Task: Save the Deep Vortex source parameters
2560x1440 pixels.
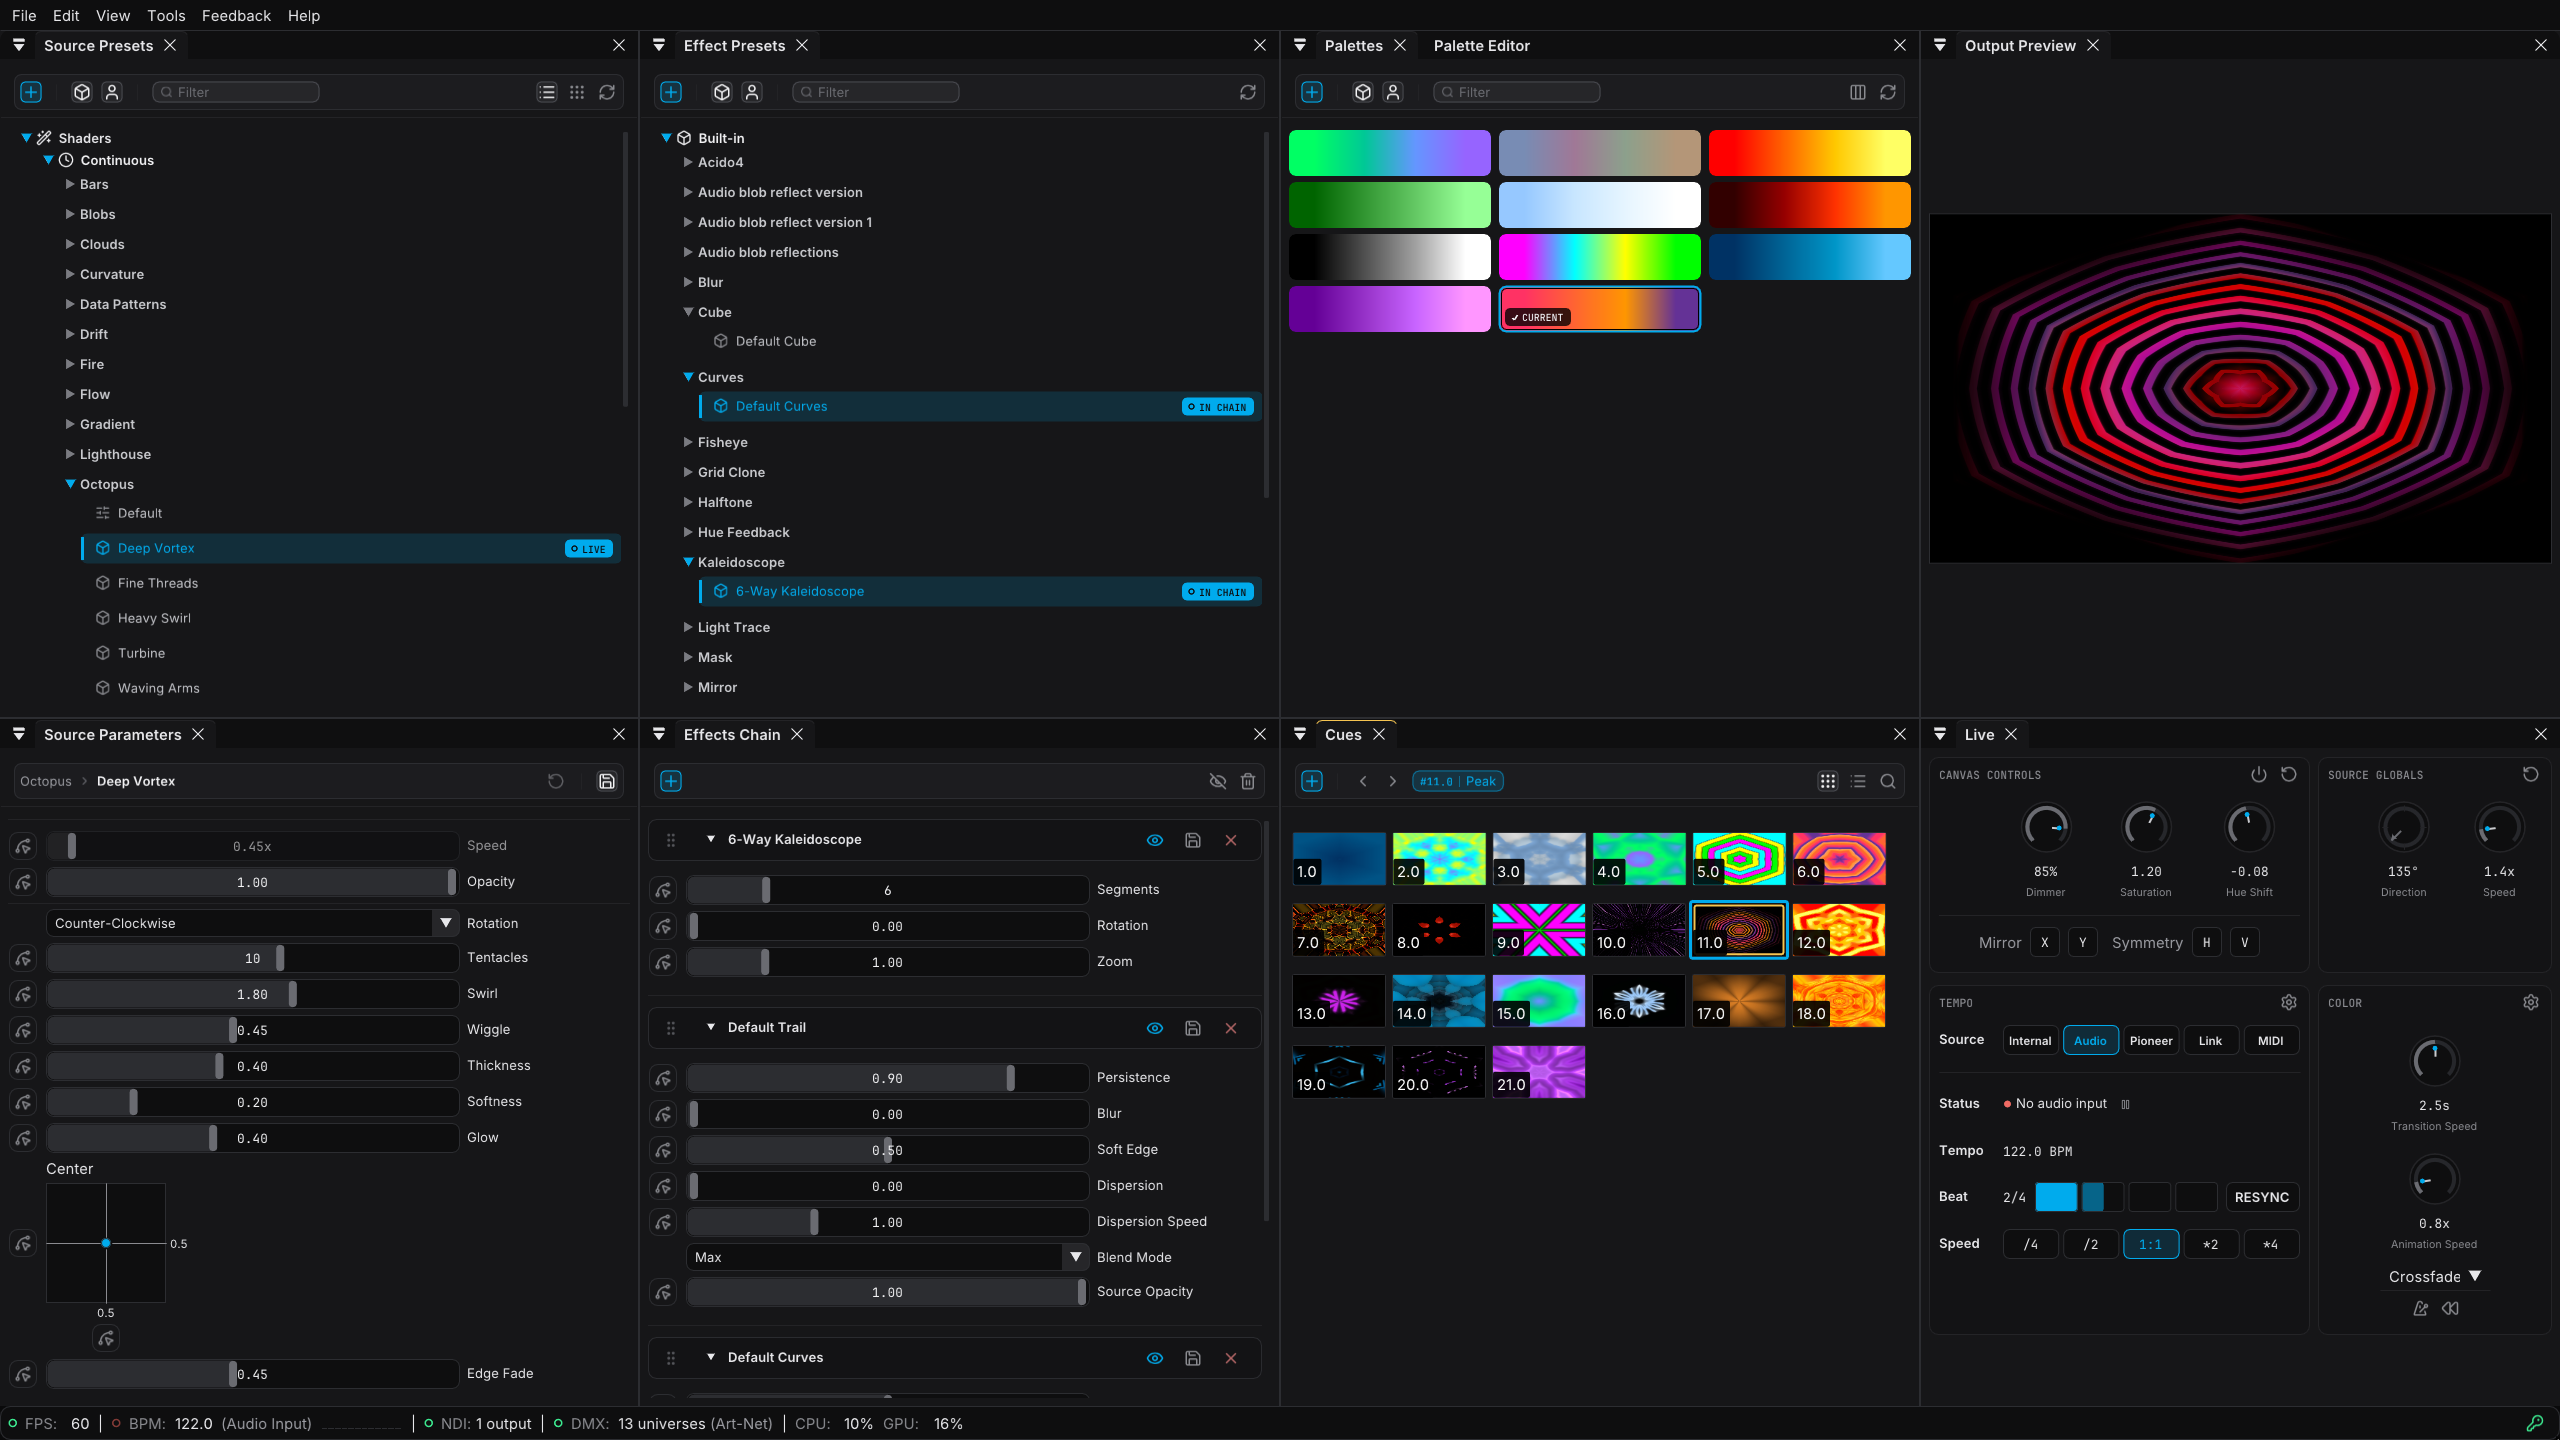Action: pyautogui.click(x=607, y=781)
